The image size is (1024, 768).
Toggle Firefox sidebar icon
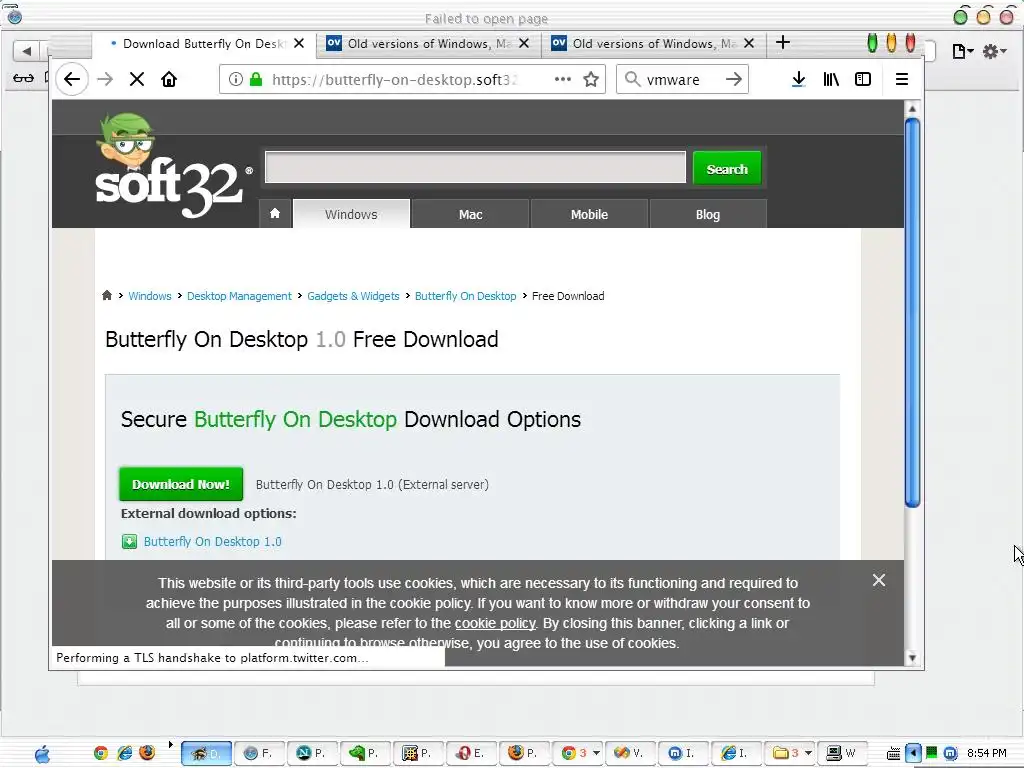coord(863,80)
